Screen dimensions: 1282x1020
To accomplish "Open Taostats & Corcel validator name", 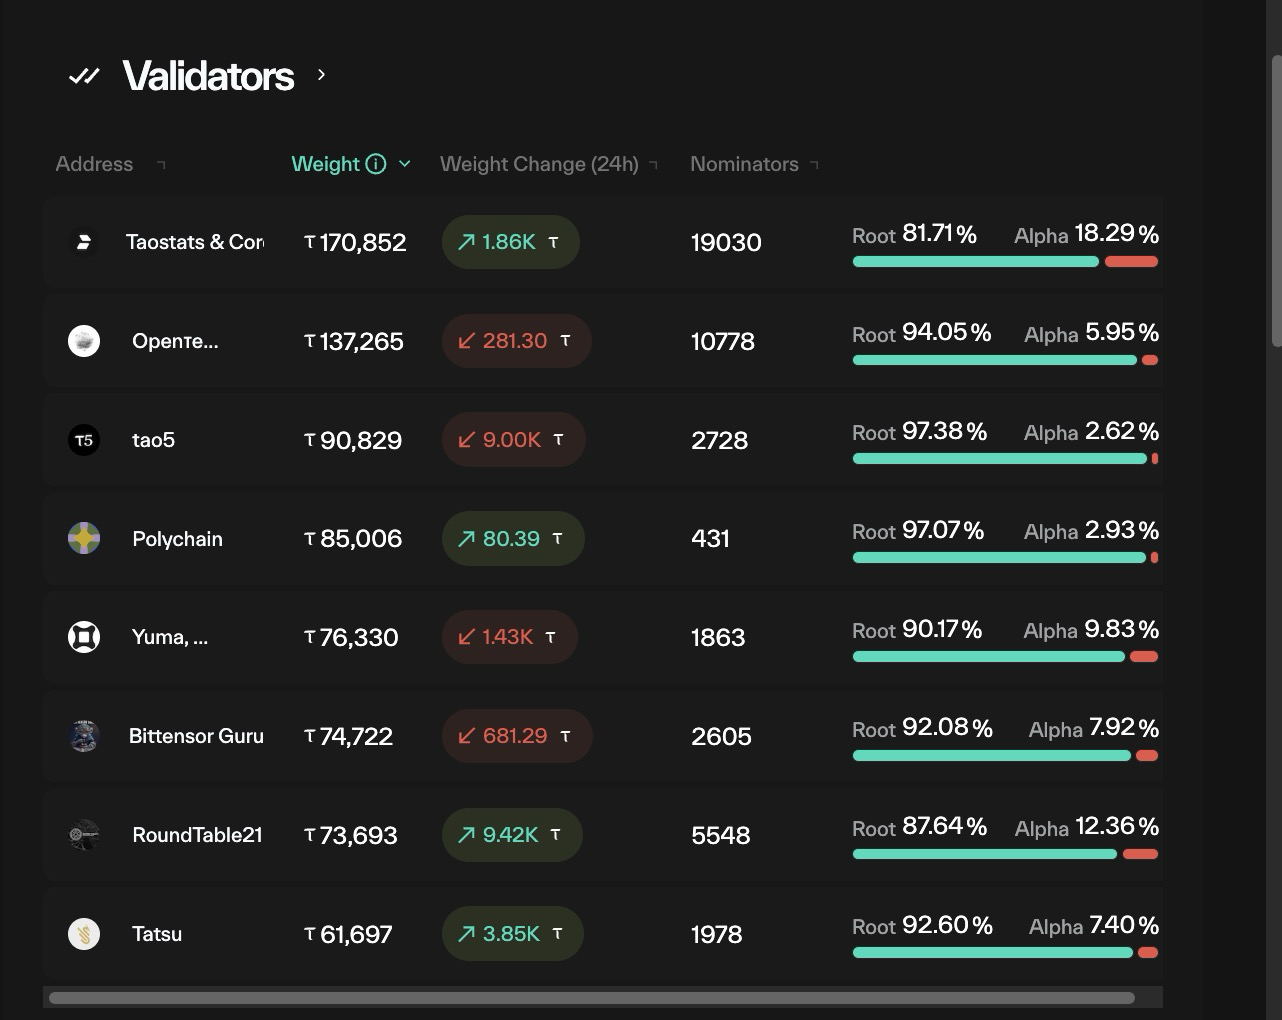I will tap(195, 242).
